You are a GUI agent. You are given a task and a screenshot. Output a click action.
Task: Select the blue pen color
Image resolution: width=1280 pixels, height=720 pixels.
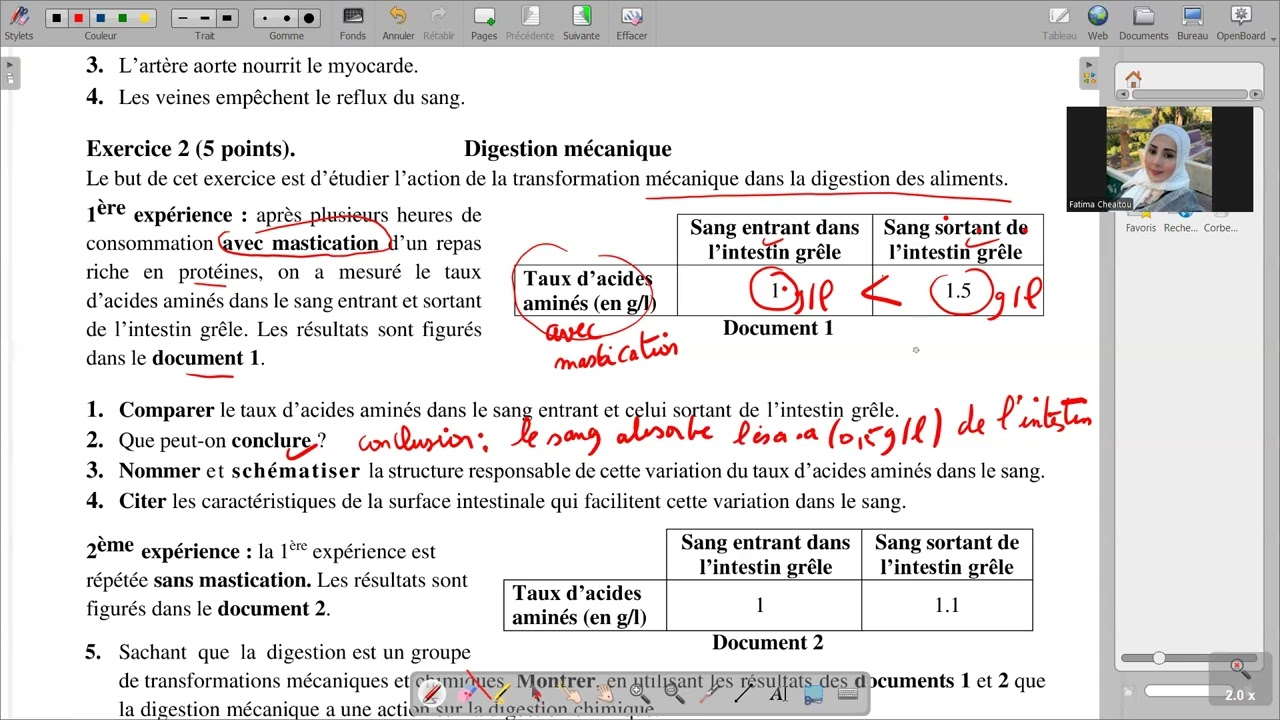point(101,18)
